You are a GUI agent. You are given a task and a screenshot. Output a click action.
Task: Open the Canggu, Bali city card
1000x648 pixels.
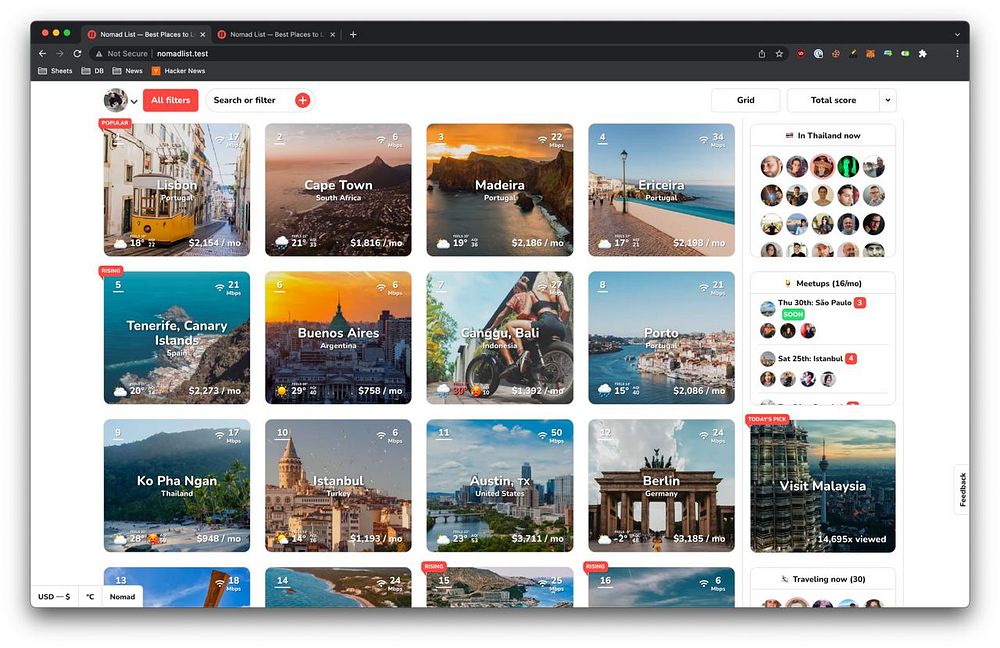click(x=499, y=338)
